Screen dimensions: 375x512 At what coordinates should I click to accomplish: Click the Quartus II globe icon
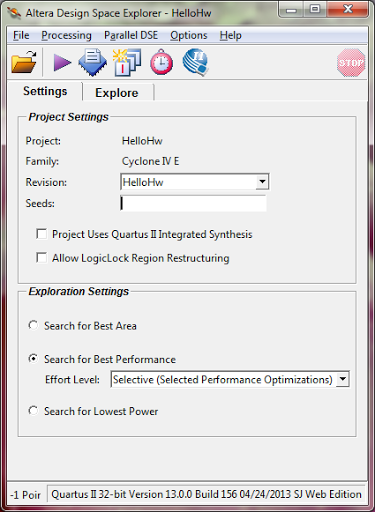[196, 62]
